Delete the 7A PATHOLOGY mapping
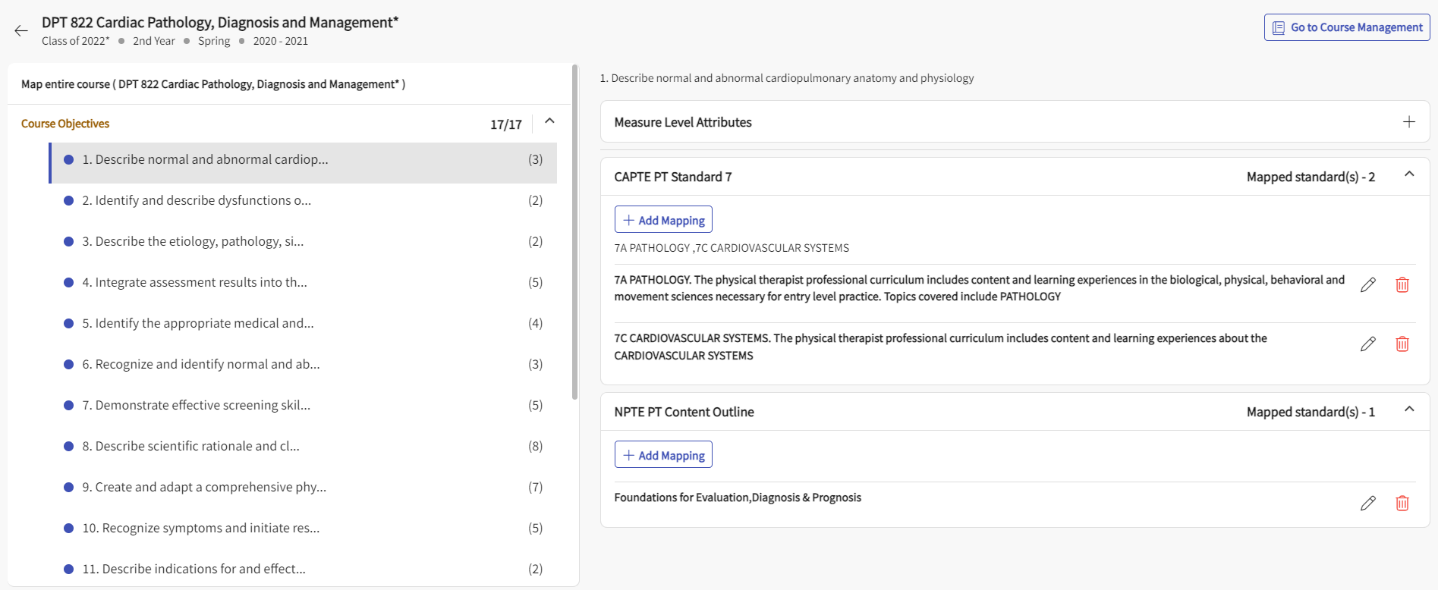Image resolution: width=1438 pixels, height=590 pixels. pyautogui.click(x=1402, y=285)
